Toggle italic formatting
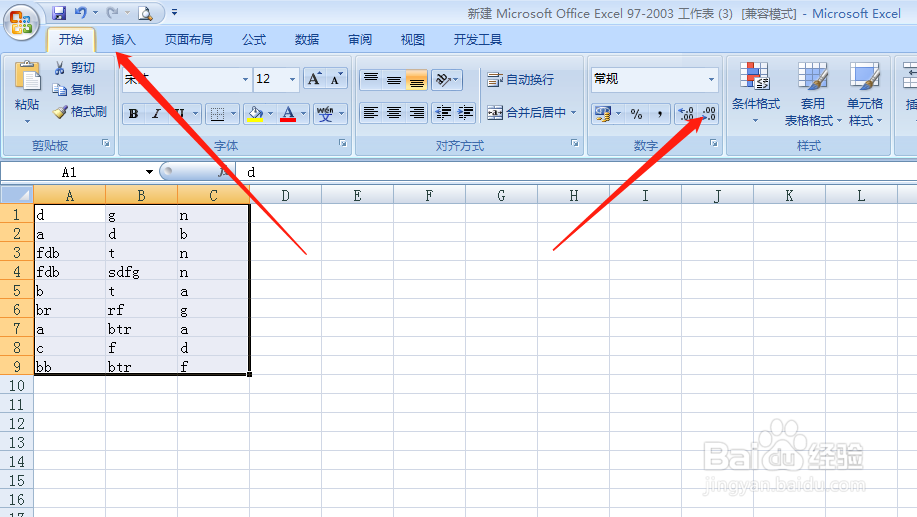917x517 pixels. coord(156,113)
